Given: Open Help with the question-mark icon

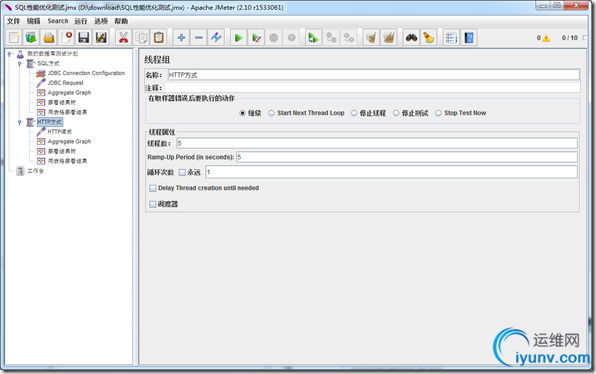Looking at the screenshot, I should (x=469, y=38).
